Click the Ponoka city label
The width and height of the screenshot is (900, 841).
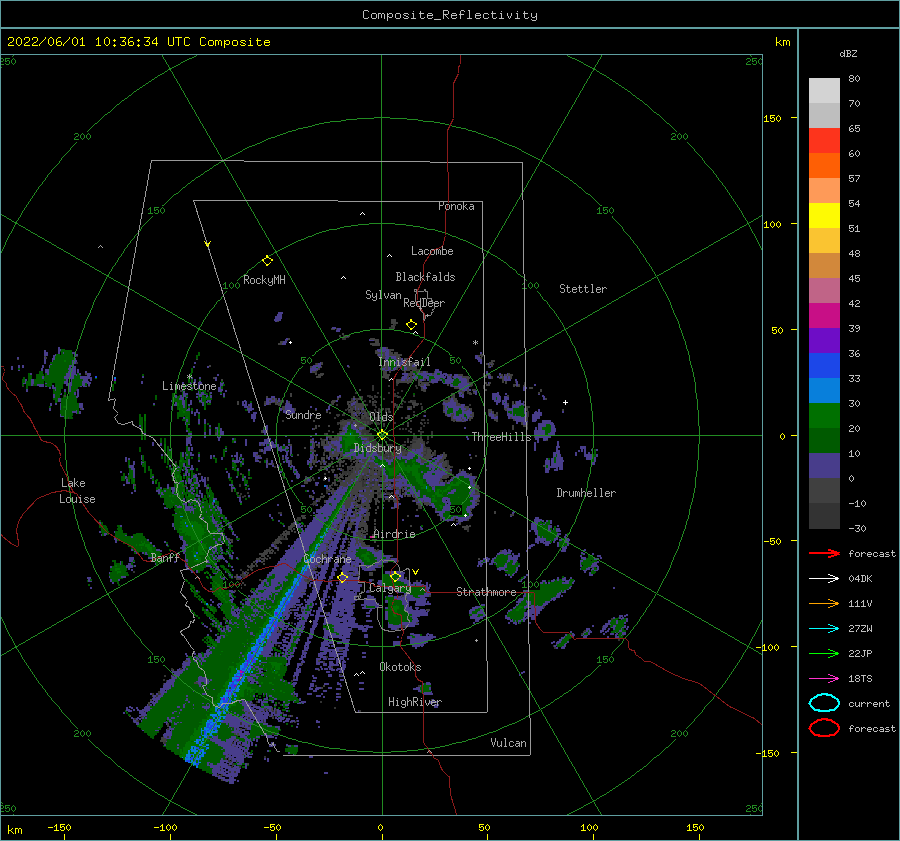pos(456,206)
